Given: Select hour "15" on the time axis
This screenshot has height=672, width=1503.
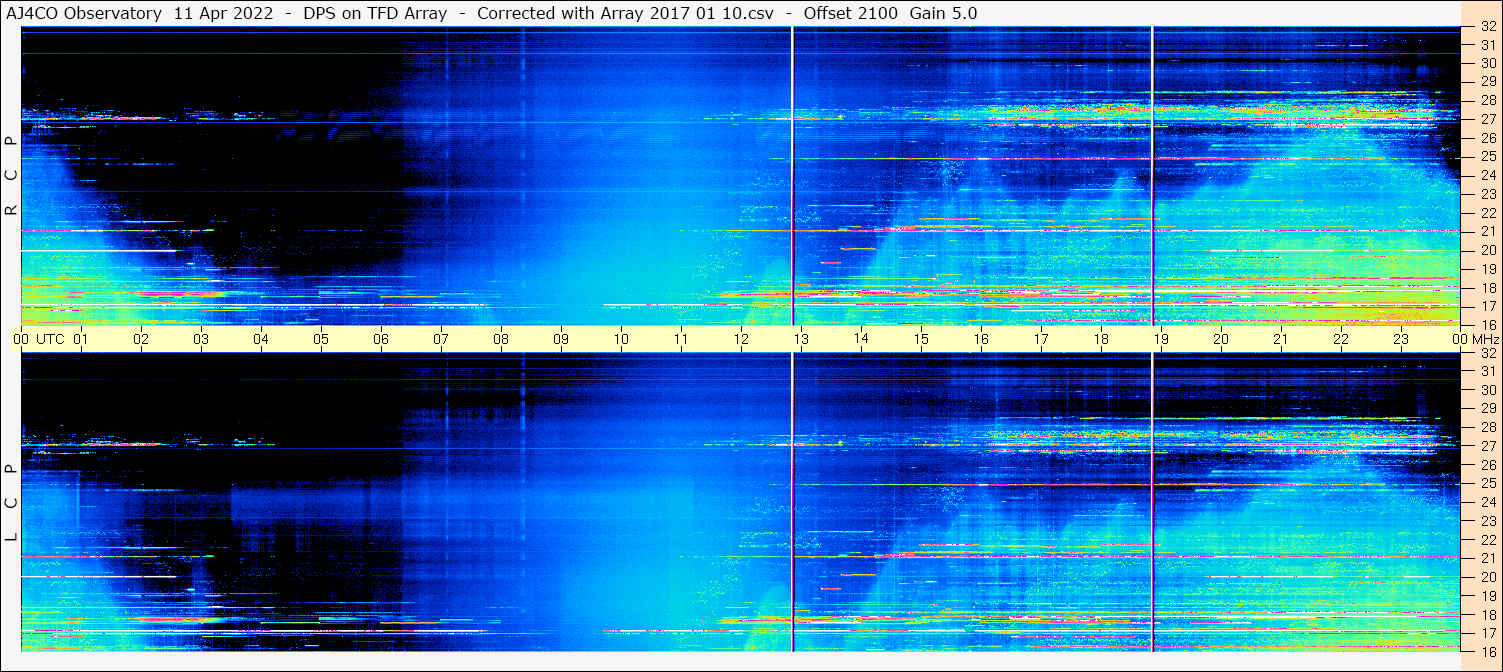Looking at the screenshot, I should (921, 339).
